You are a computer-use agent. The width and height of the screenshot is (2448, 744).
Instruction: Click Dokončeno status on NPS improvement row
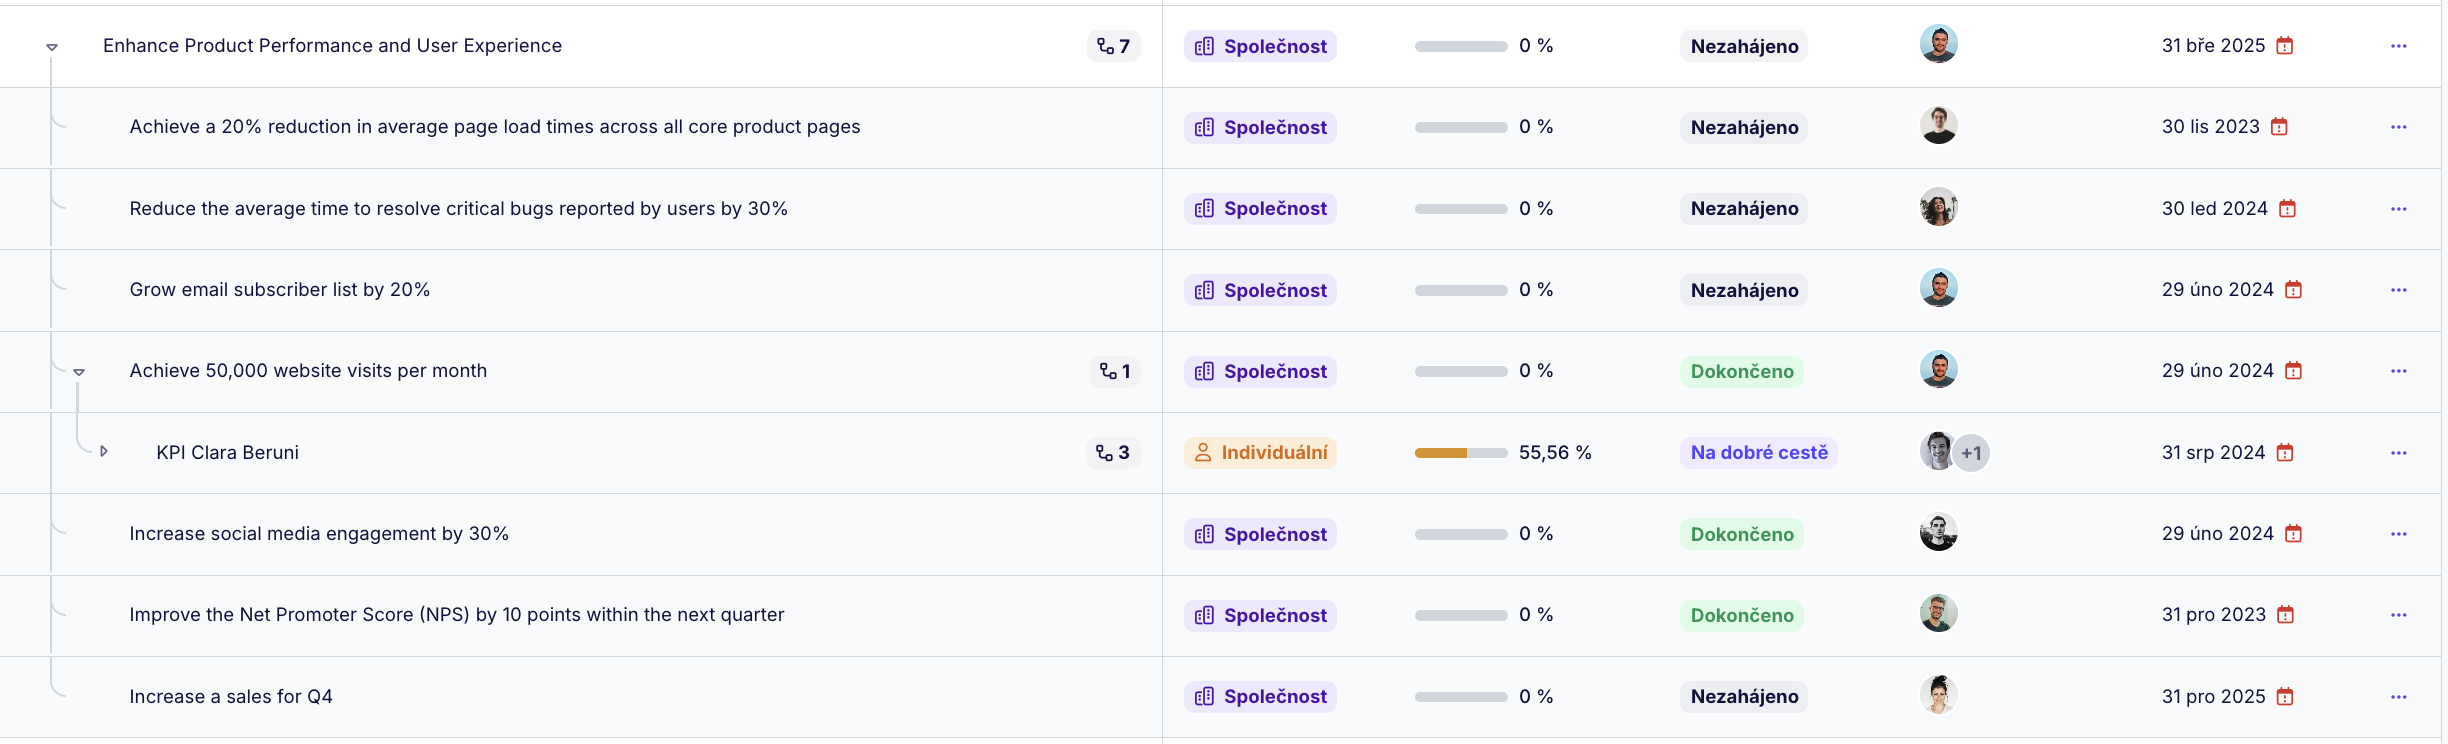point(1742,615)
